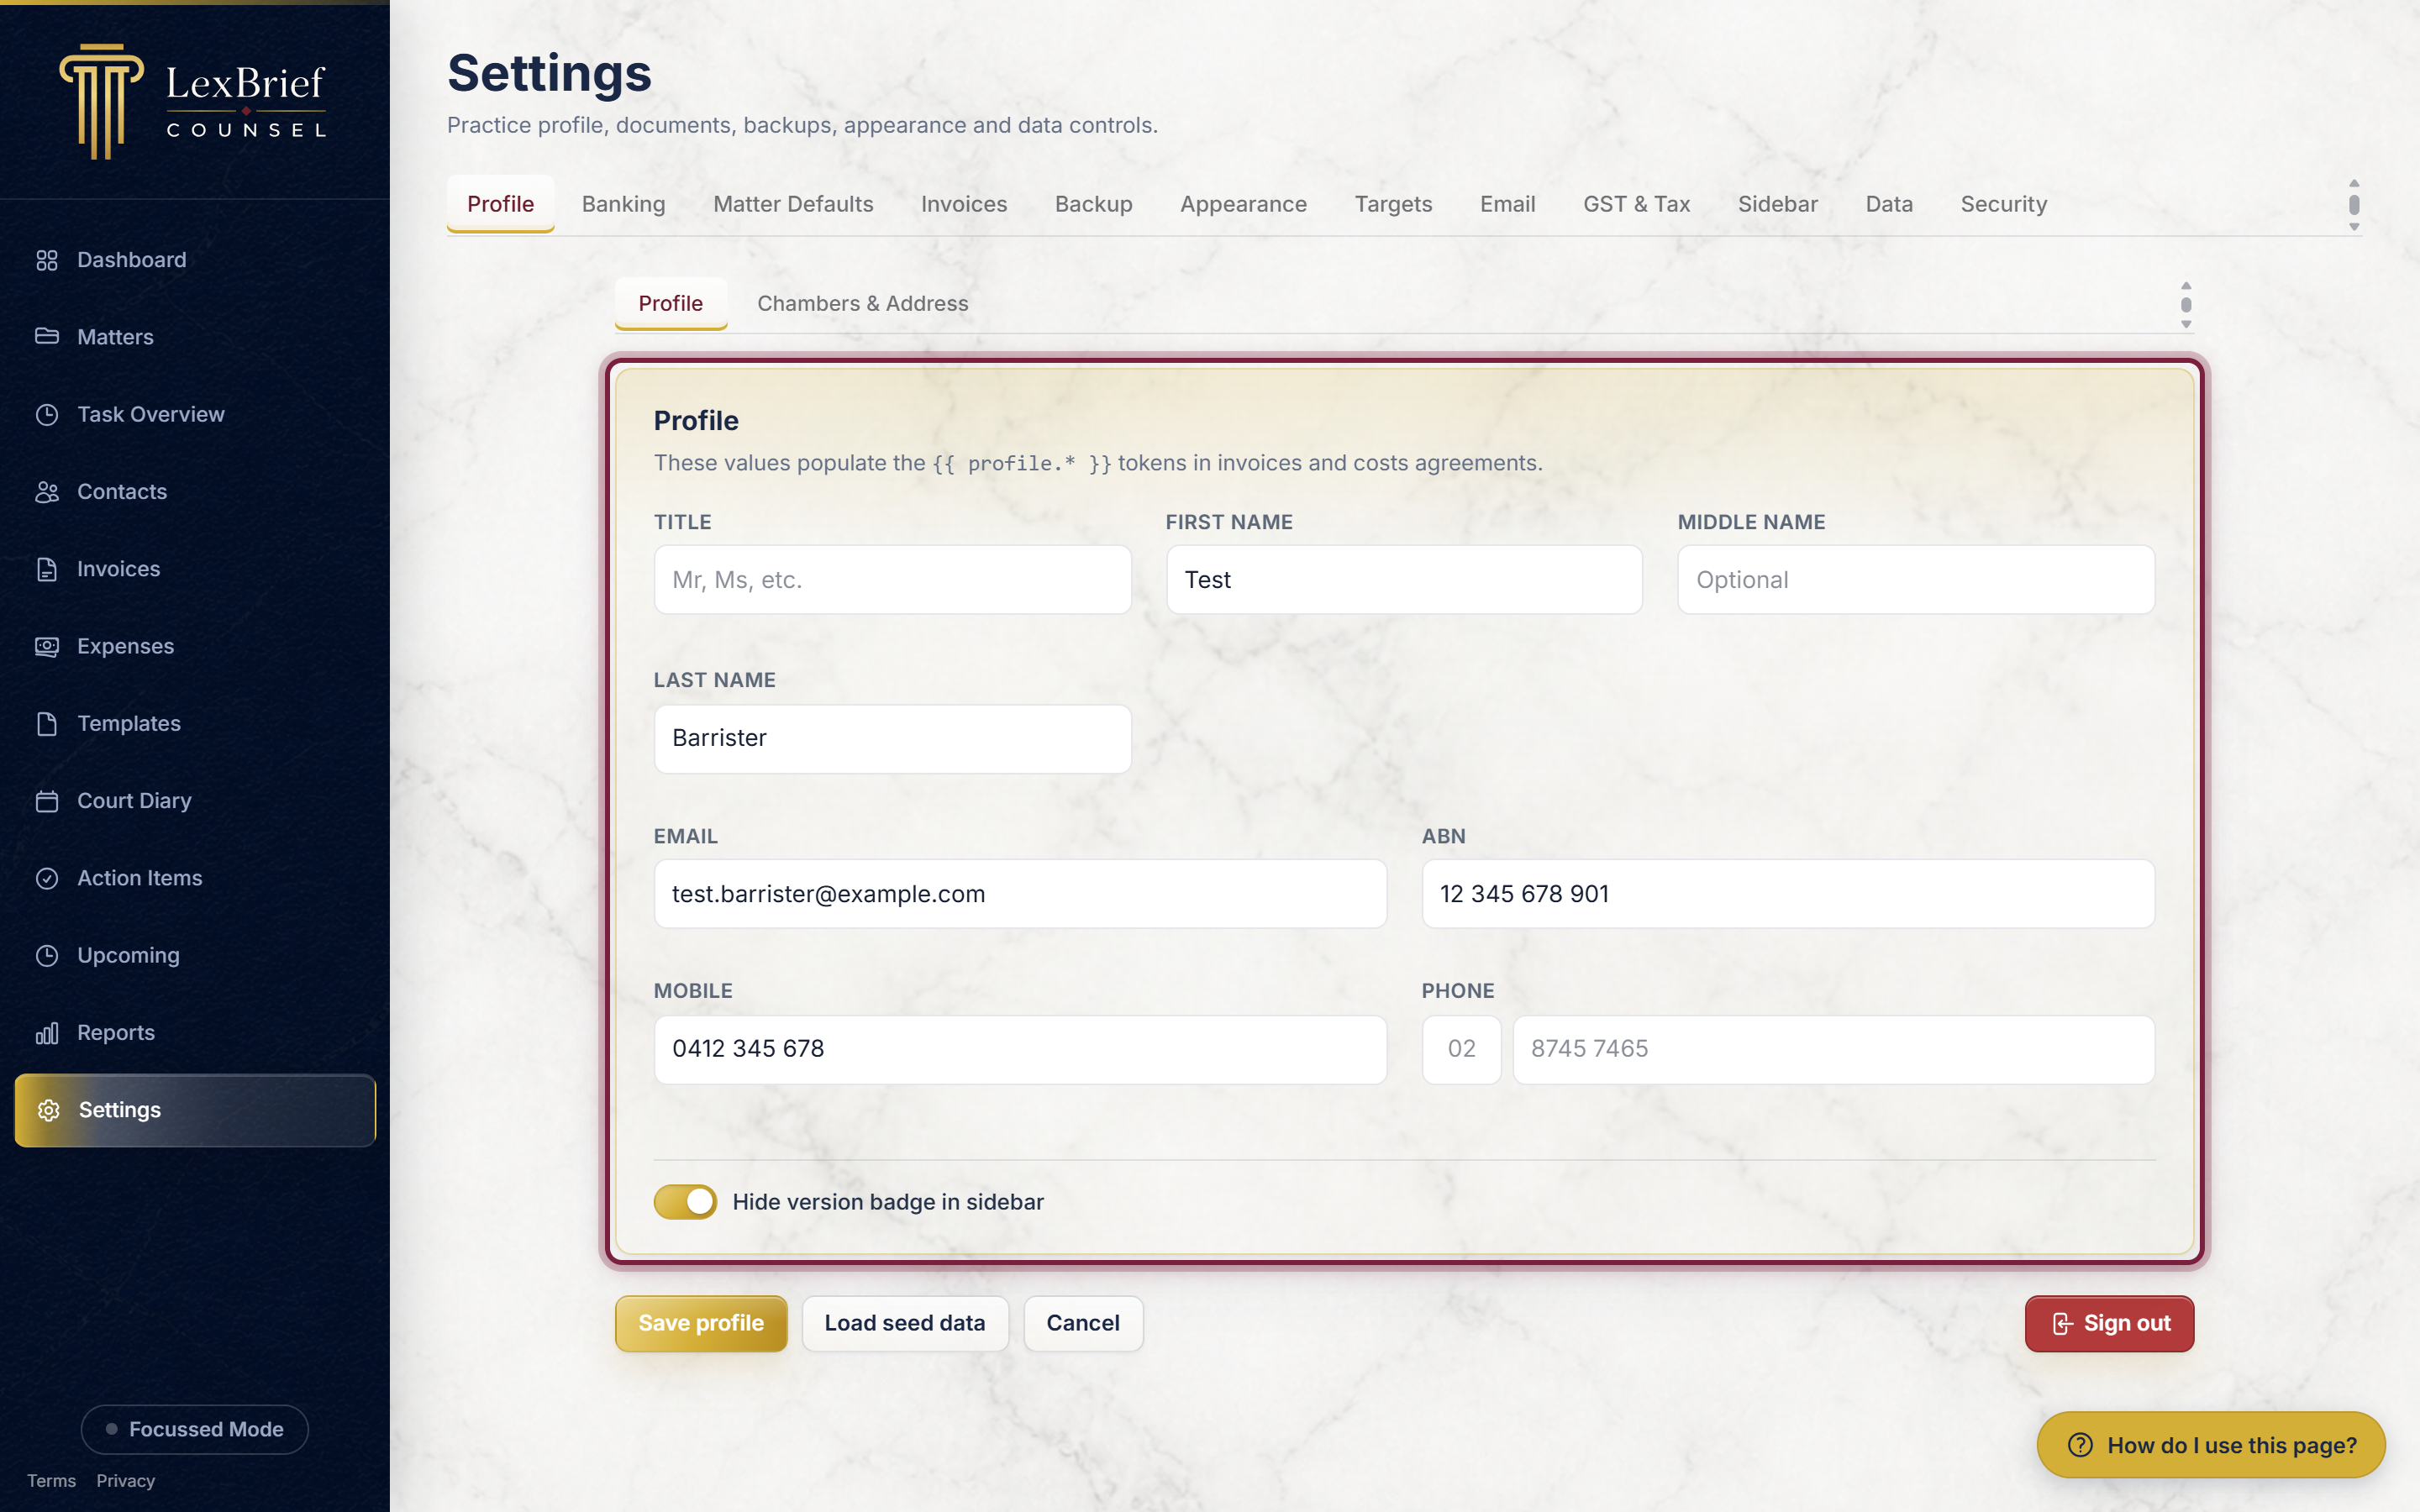The width and height of the screenshot is (2420, 1512).
Task: Go to the Contacts page
Action: [195, 492]
